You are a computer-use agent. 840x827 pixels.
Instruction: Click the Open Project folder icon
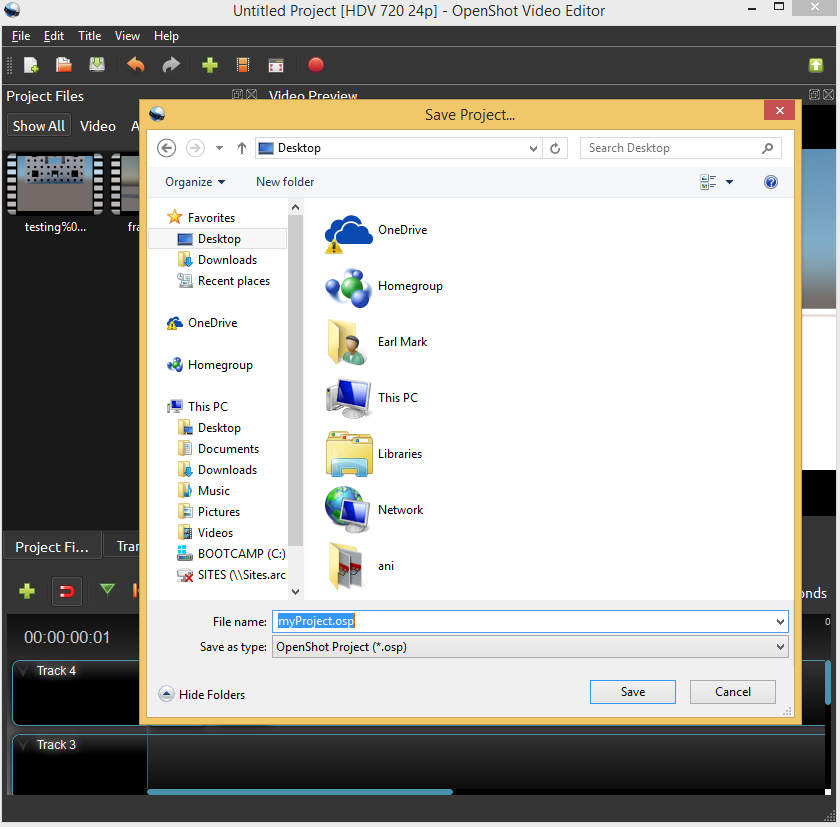tap(64, 65)
